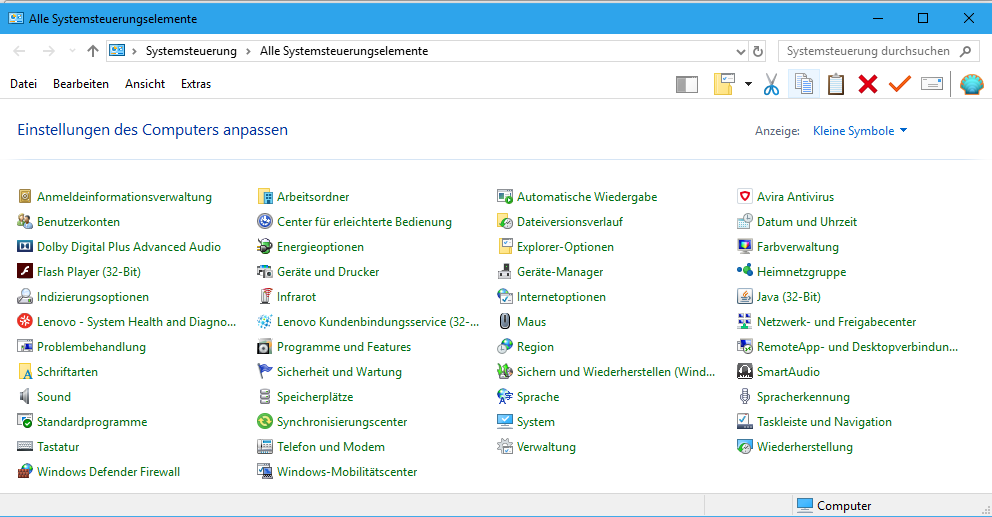The width and height of the screenshot is (992, 517).
Task: Click the Synchronisierungscenter green icon
Action: coord(264,421)
